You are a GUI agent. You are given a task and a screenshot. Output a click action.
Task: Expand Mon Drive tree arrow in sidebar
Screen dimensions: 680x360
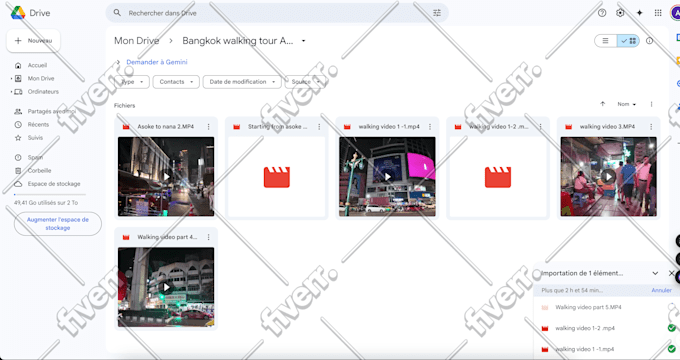(11, 79)
